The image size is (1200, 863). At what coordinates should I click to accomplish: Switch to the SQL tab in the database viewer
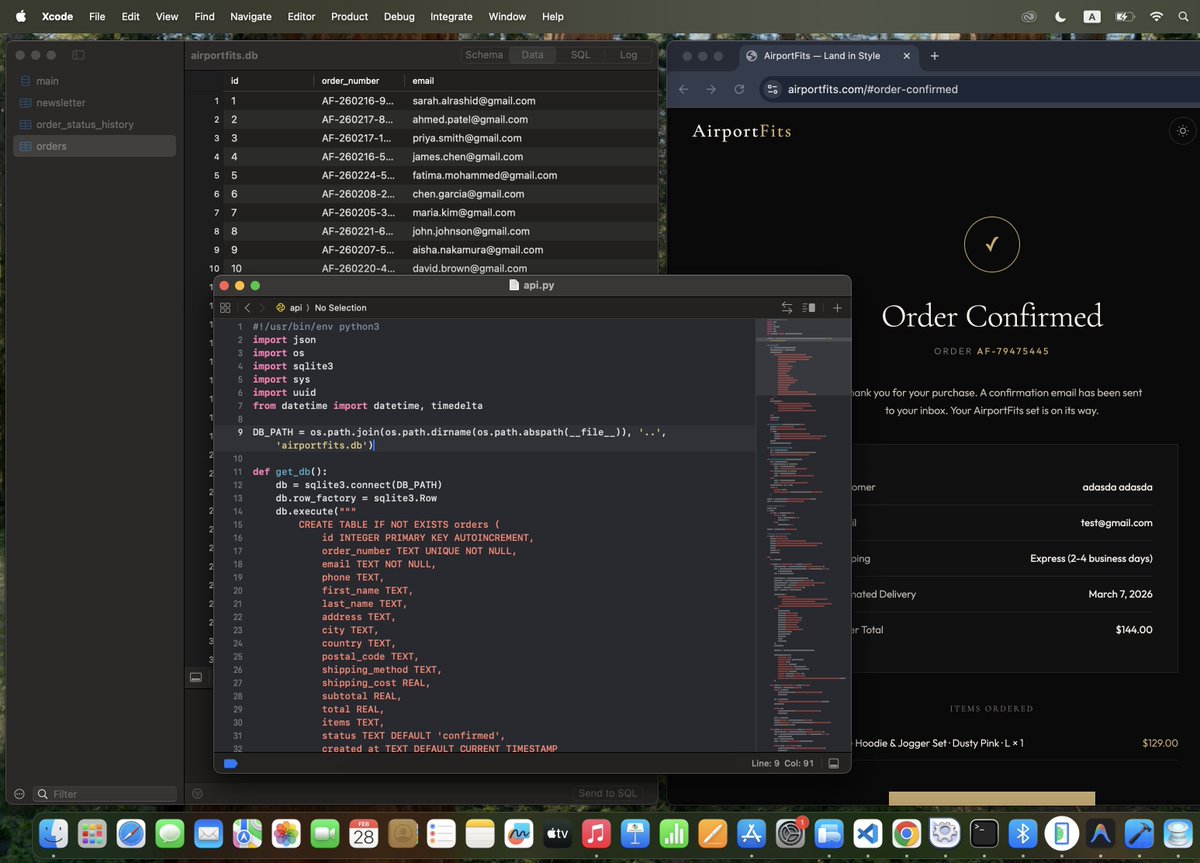(x=580, y=55)
